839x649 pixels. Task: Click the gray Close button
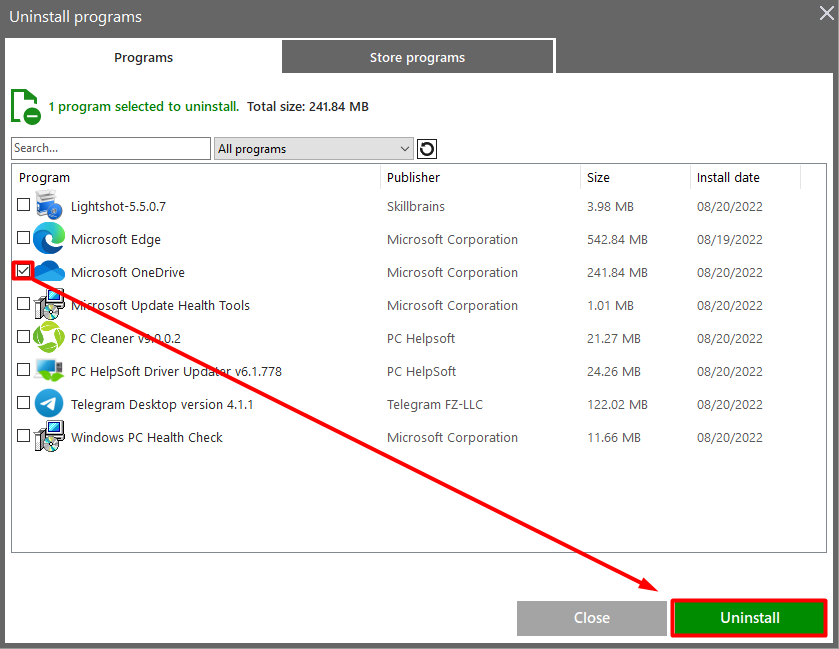[x=591, y=618]
